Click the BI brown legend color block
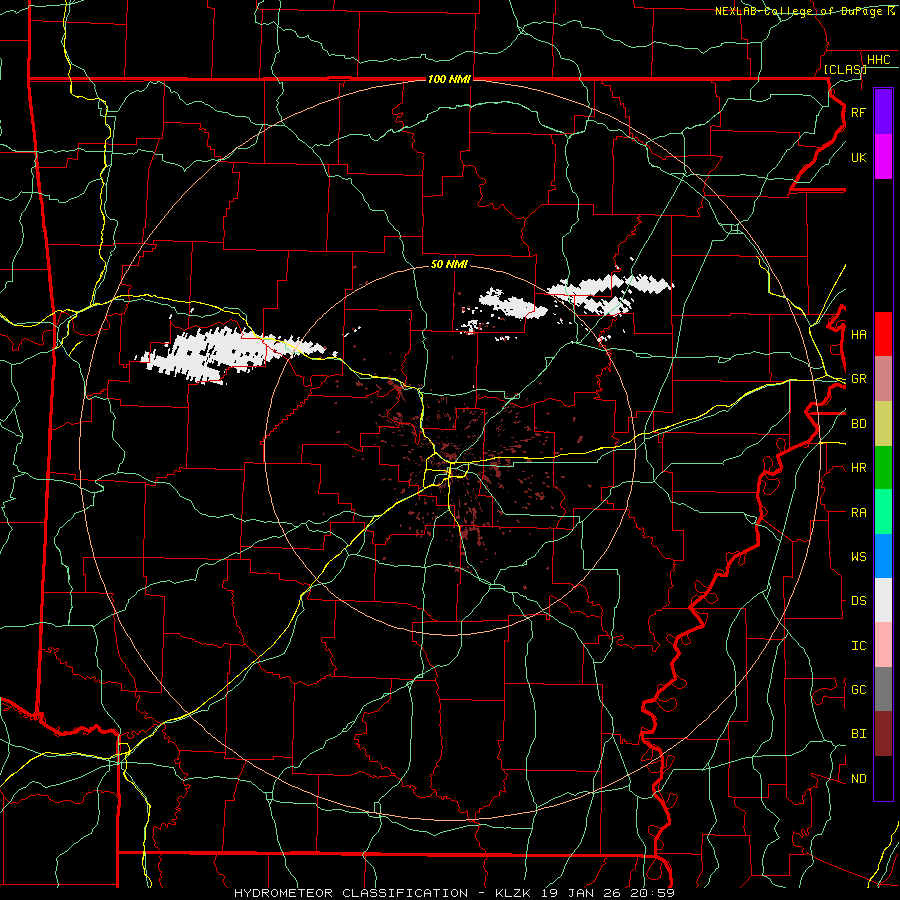This screenshot has width=900, height=900. point(883,734)
